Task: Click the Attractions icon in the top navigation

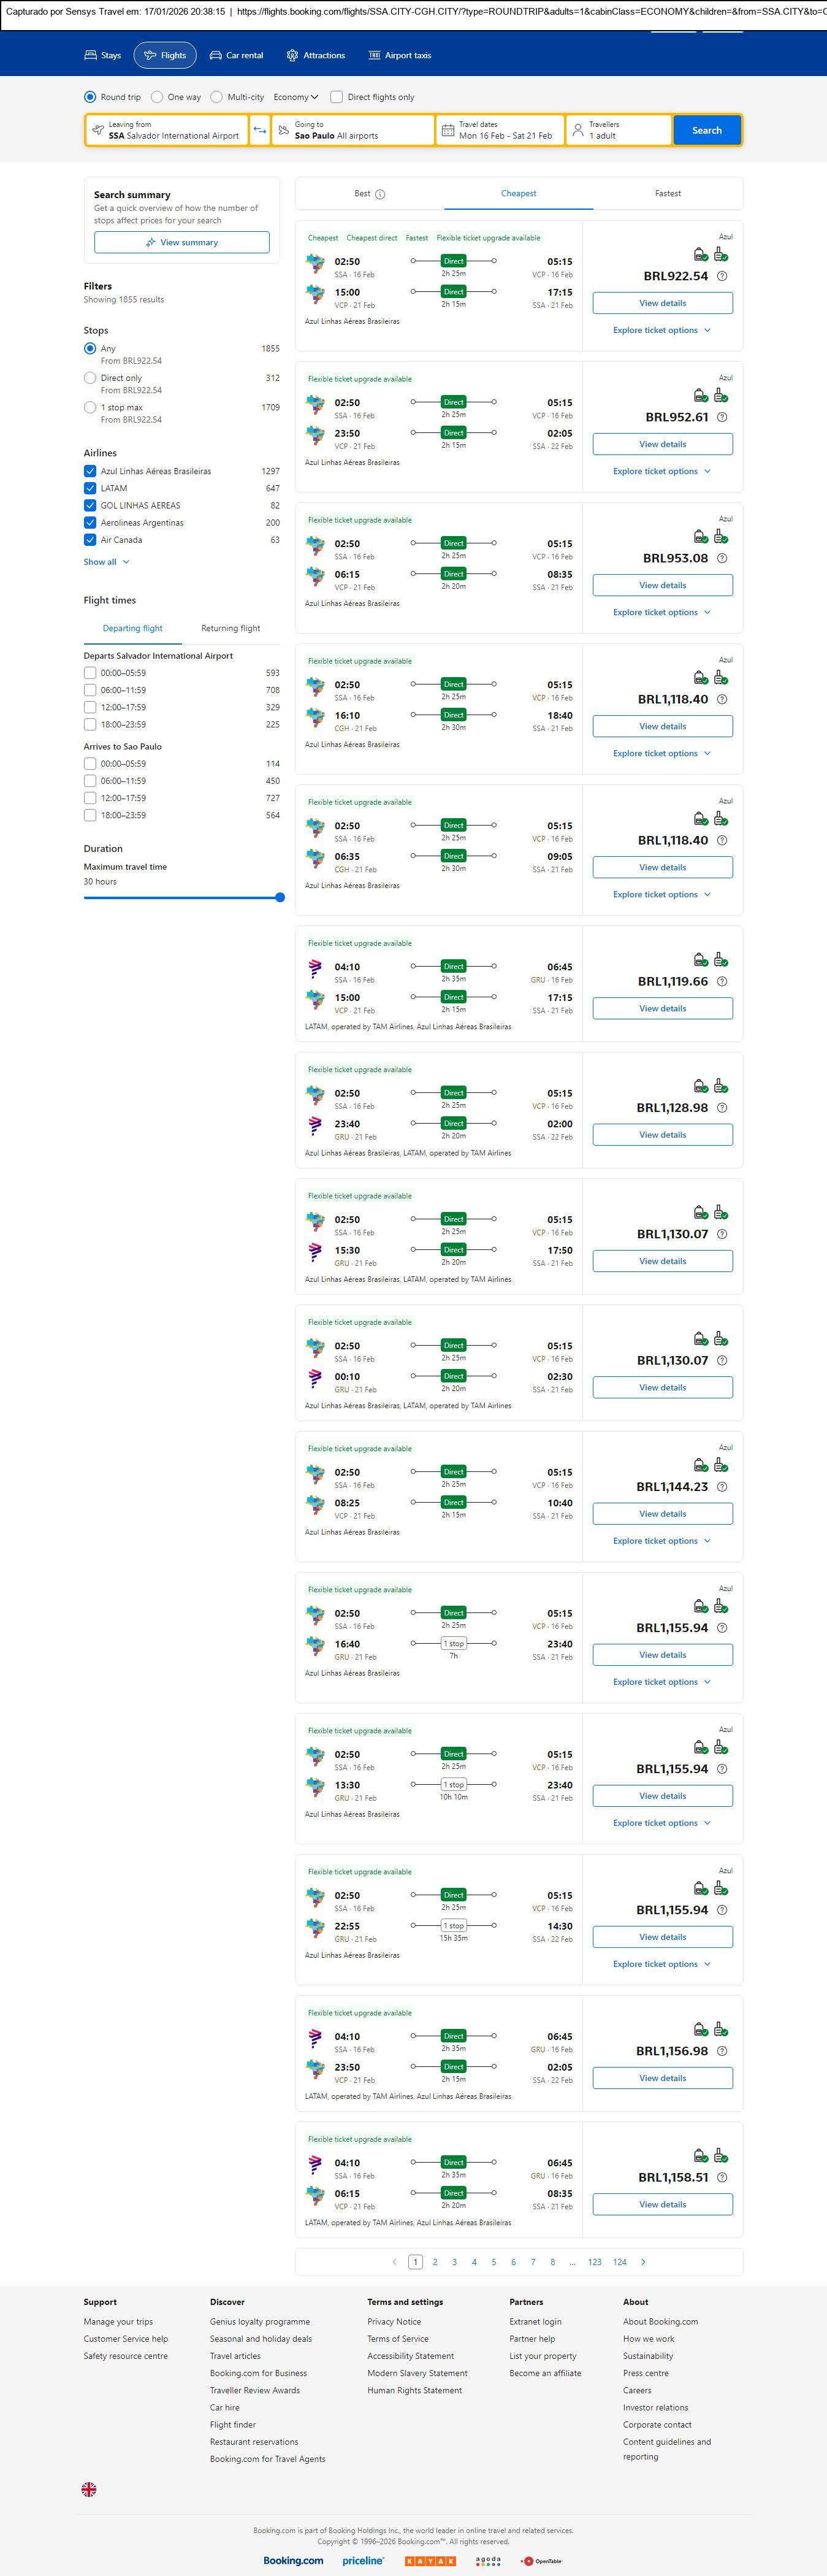Action: click(292, 56)
